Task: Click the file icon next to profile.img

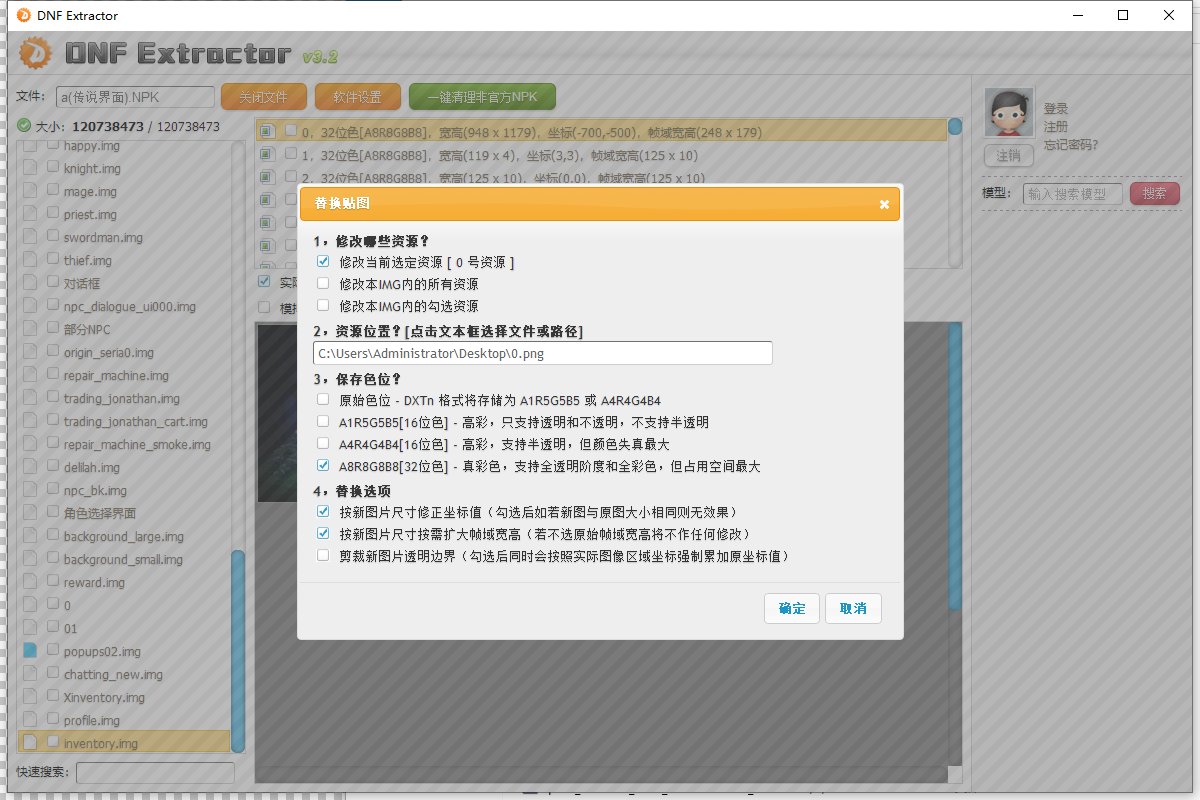Action: pos(30,720)
